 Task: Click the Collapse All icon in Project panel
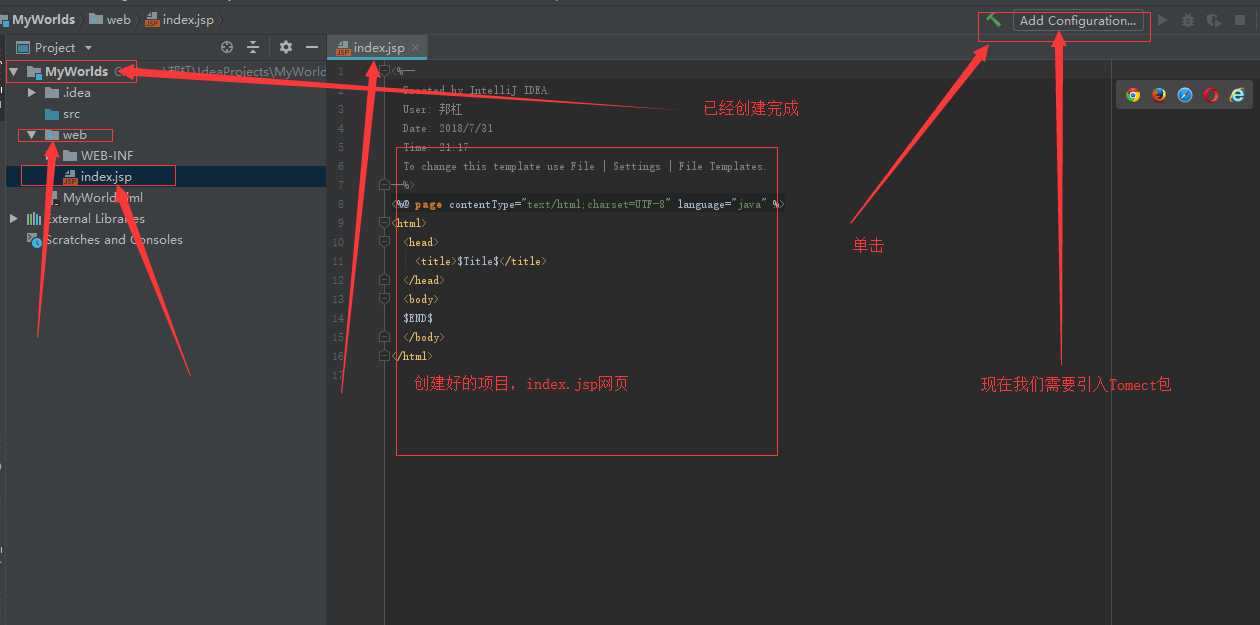[253, 47]
